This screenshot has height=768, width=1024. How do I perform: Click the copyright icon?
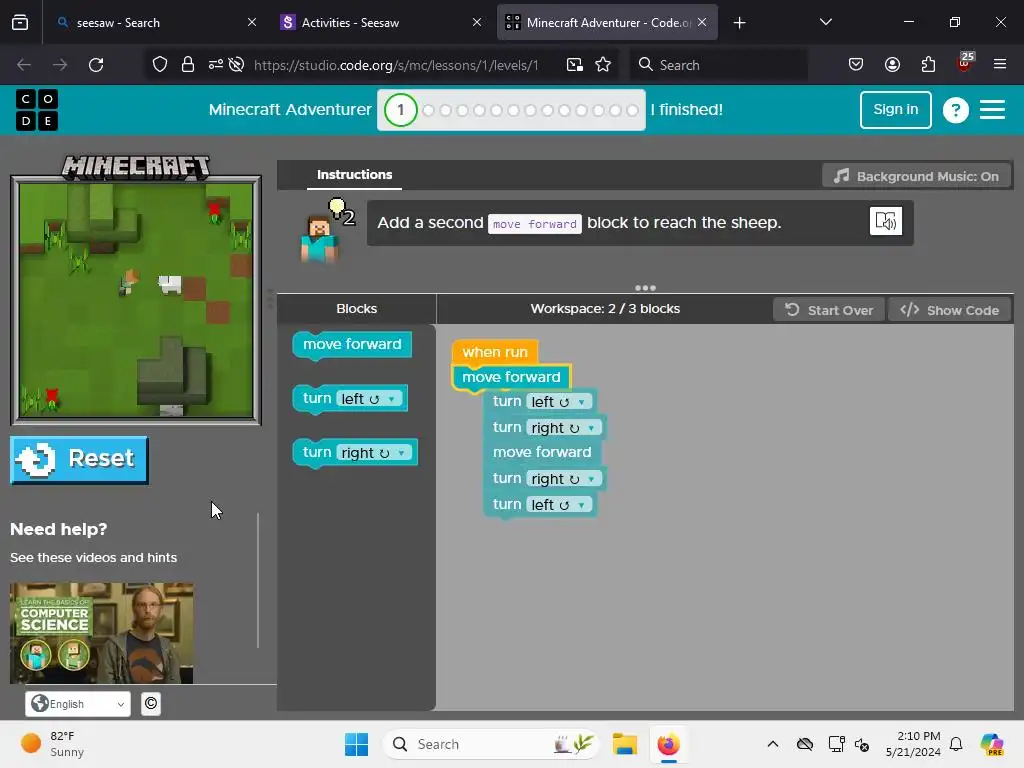[151, 703]
